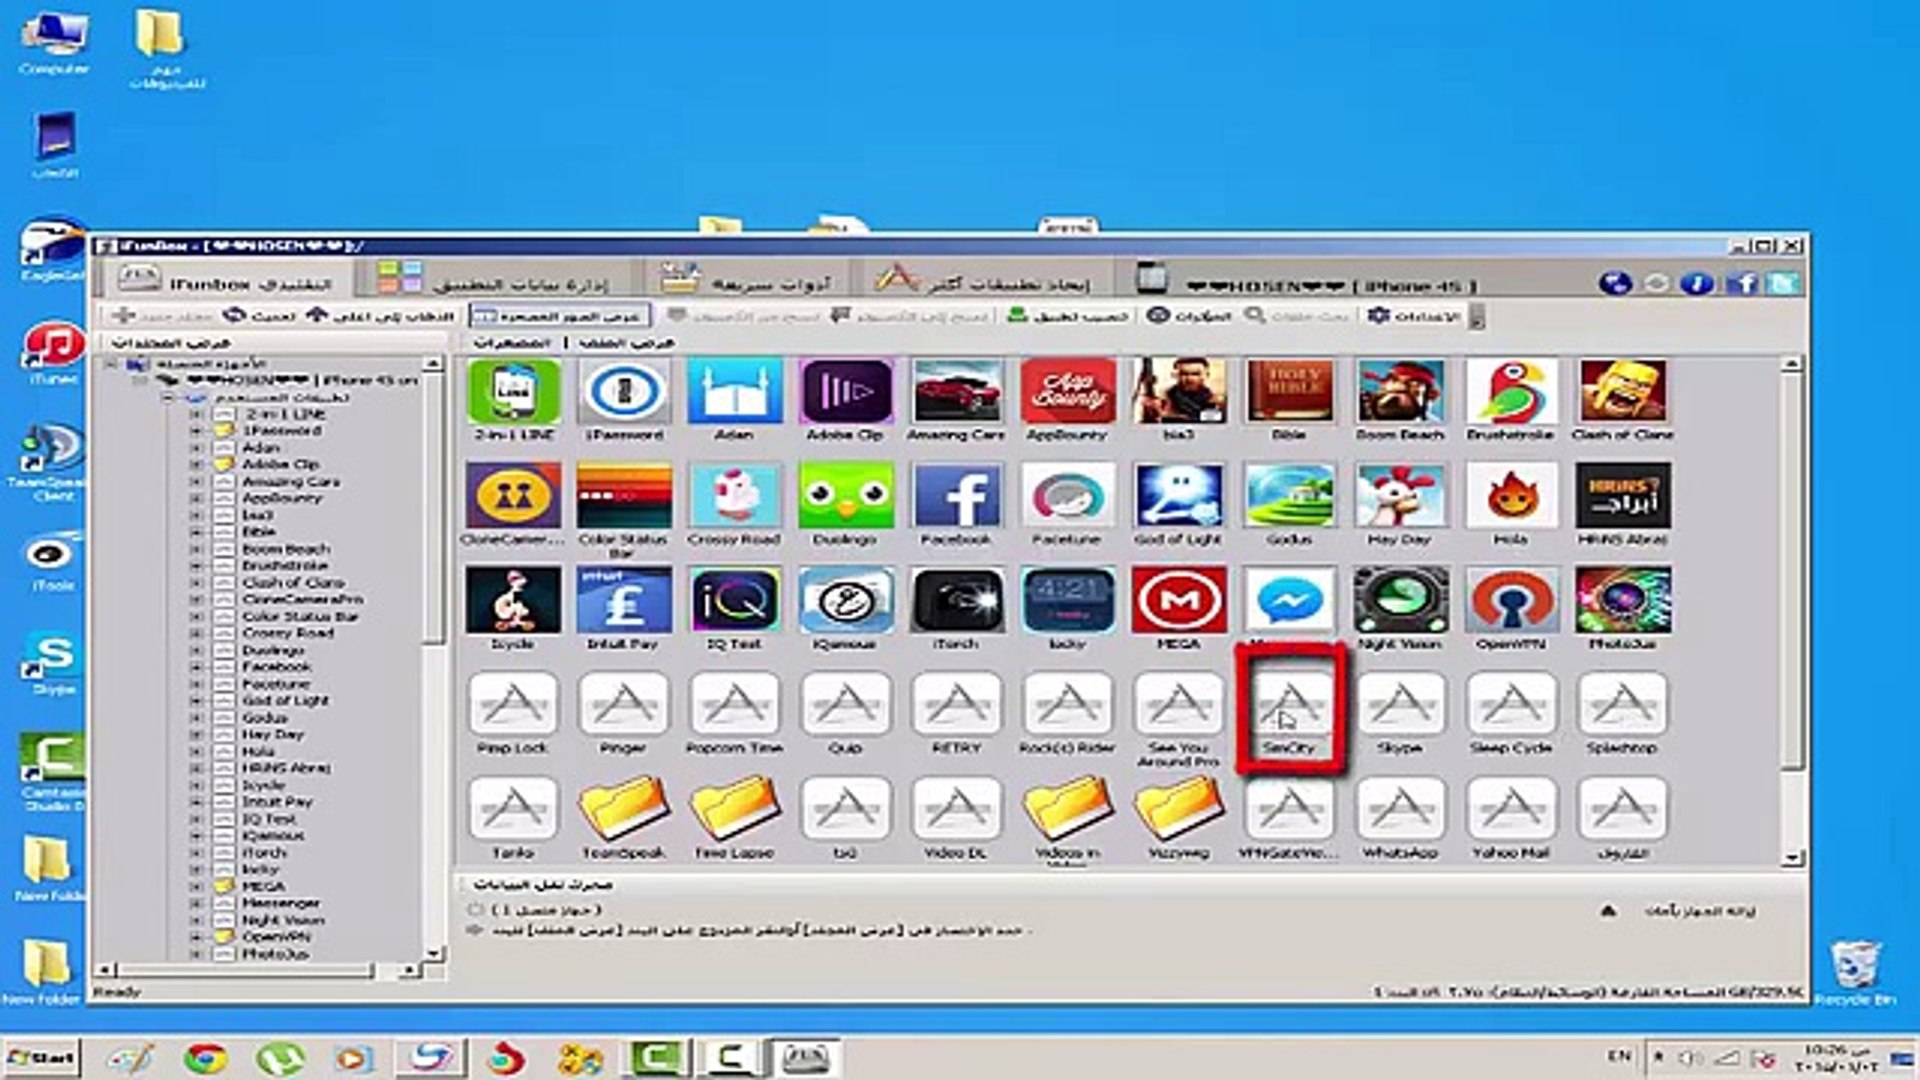1920x1080 pixels.
Task: Open the TeamSpeak folder icon in the grid
Action: [624, 809]
